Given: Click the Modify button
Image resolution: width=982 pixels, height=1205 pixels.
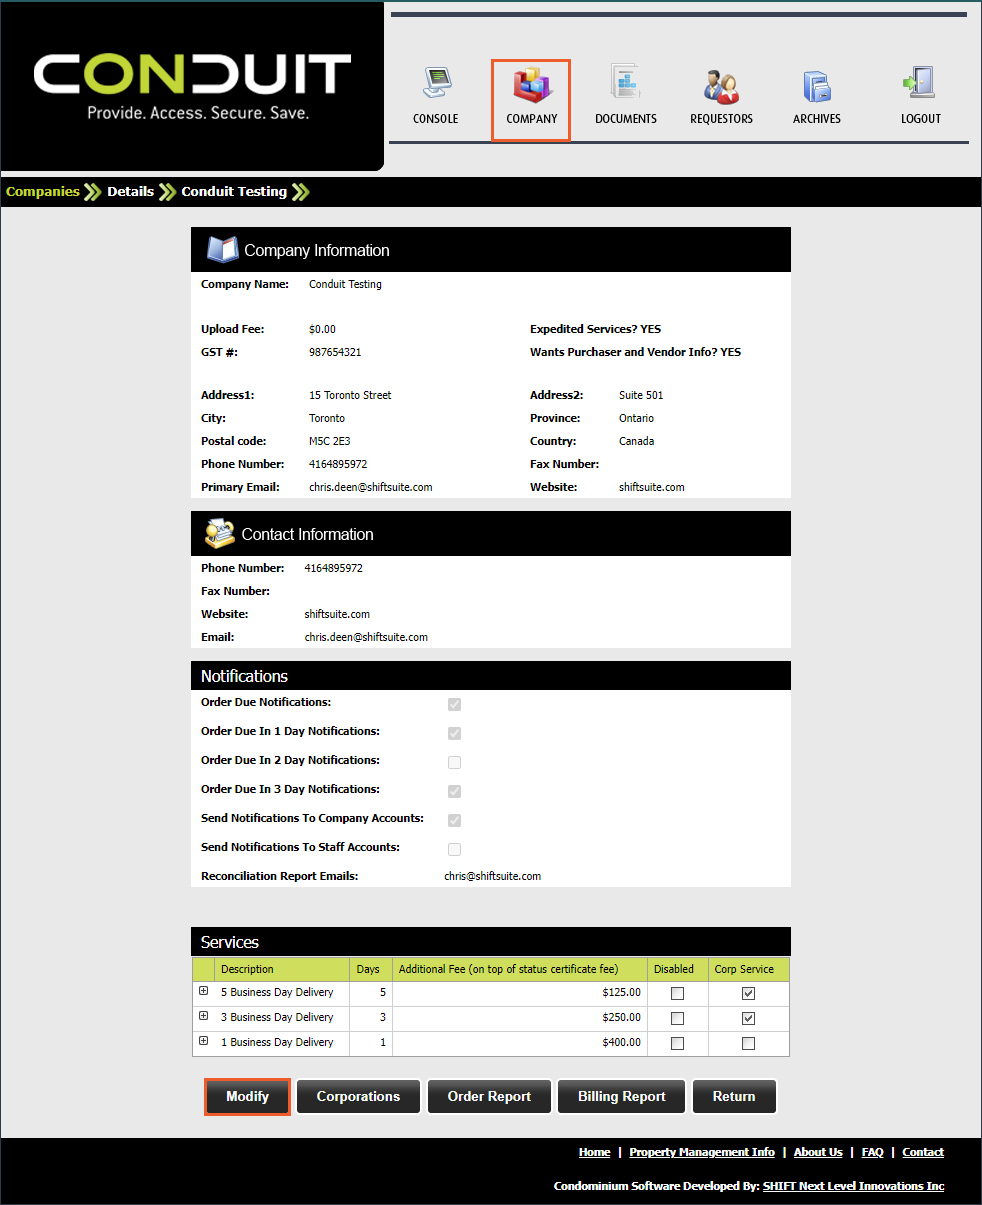Looking at the screenshot, I should pyautogui.click(x=248, y=1097).
